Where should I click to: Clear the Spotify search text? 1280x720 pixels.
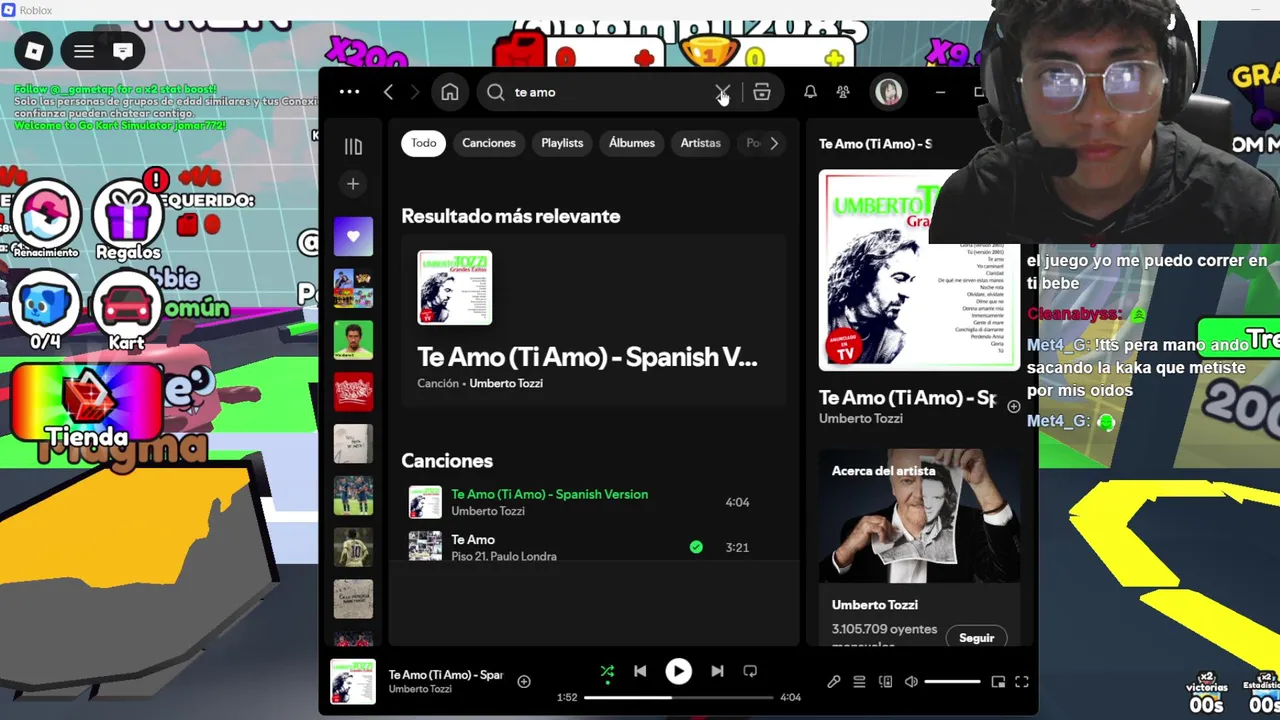click(x=722, y=92)
